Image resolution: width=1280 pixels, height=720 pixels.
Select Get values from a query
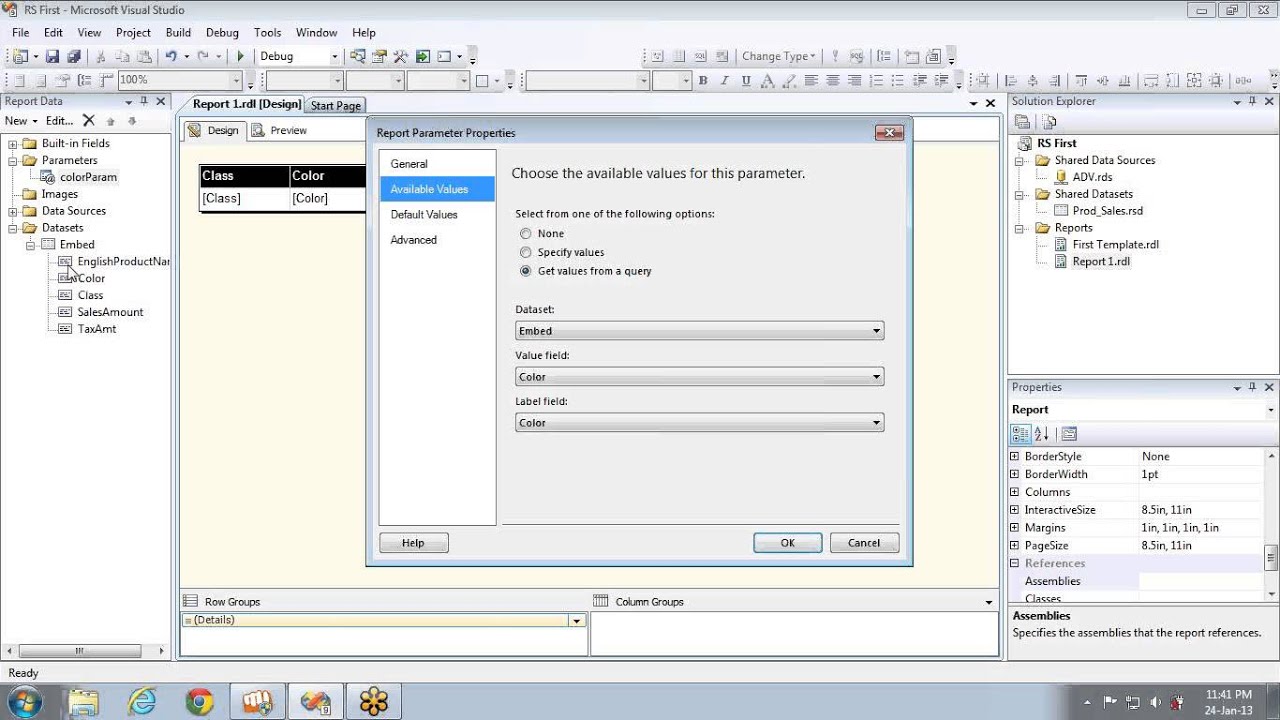[x=525, y=271]
